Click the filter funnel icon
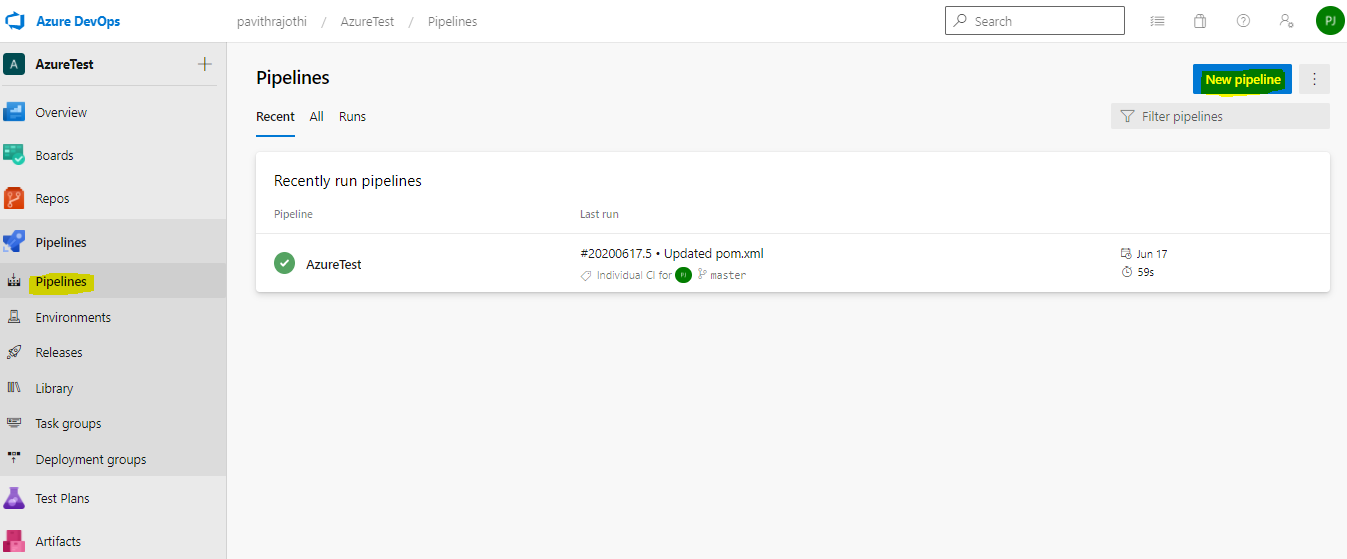This screenshot has width=1347, height=559. tap(1127, 116)
